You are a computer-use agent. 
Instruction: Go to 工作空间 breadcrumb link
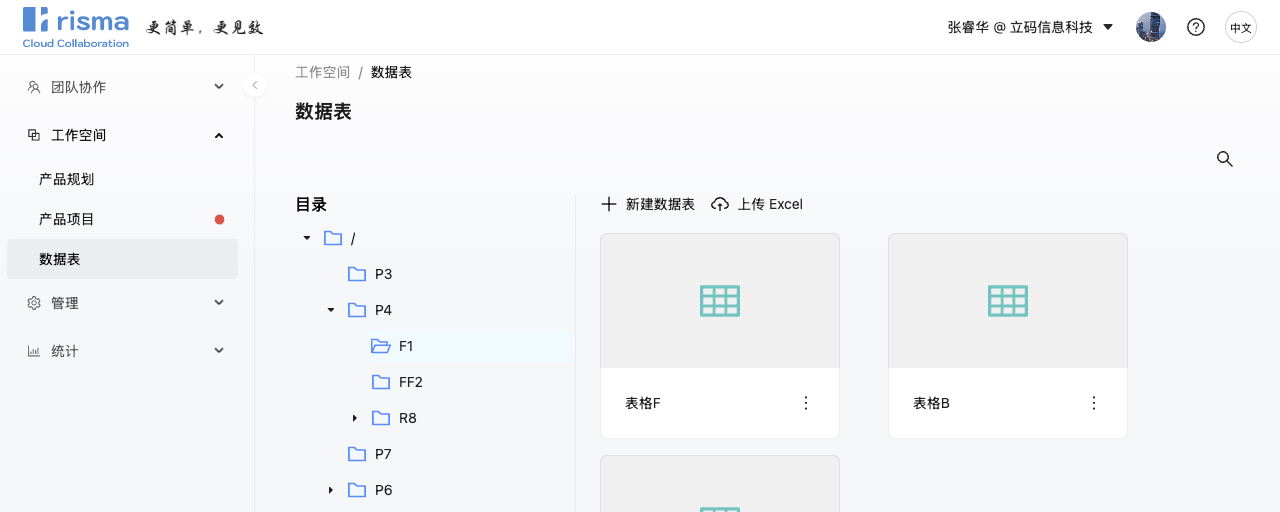point(323,72)
